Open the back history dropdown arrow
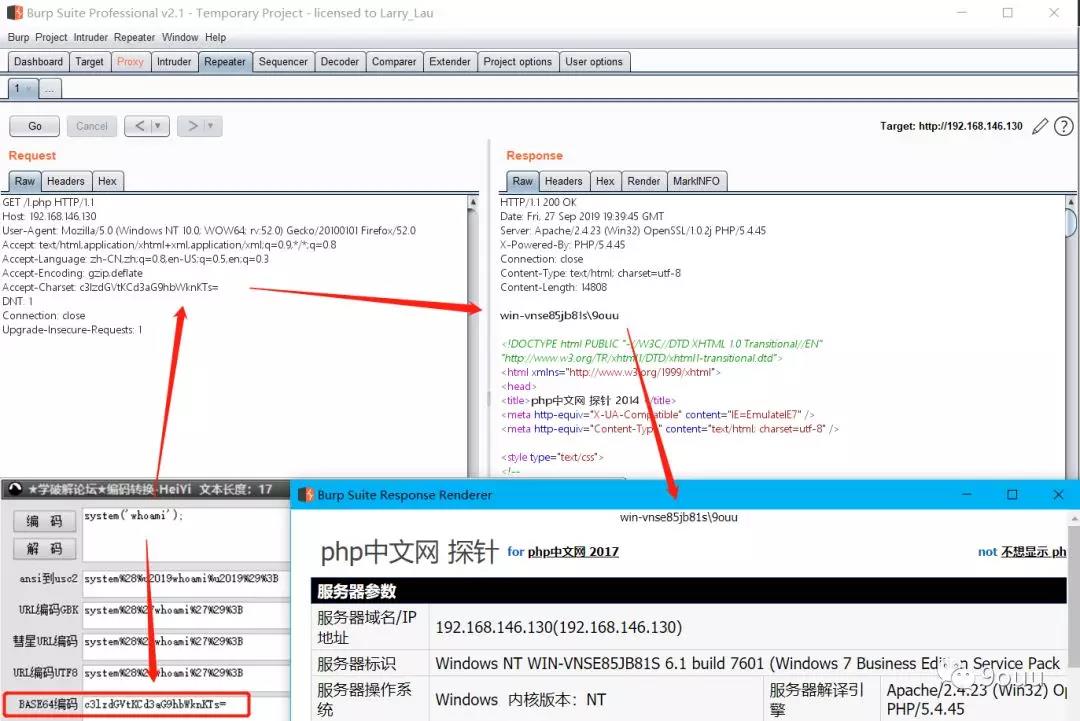 (x=158, y=126)
